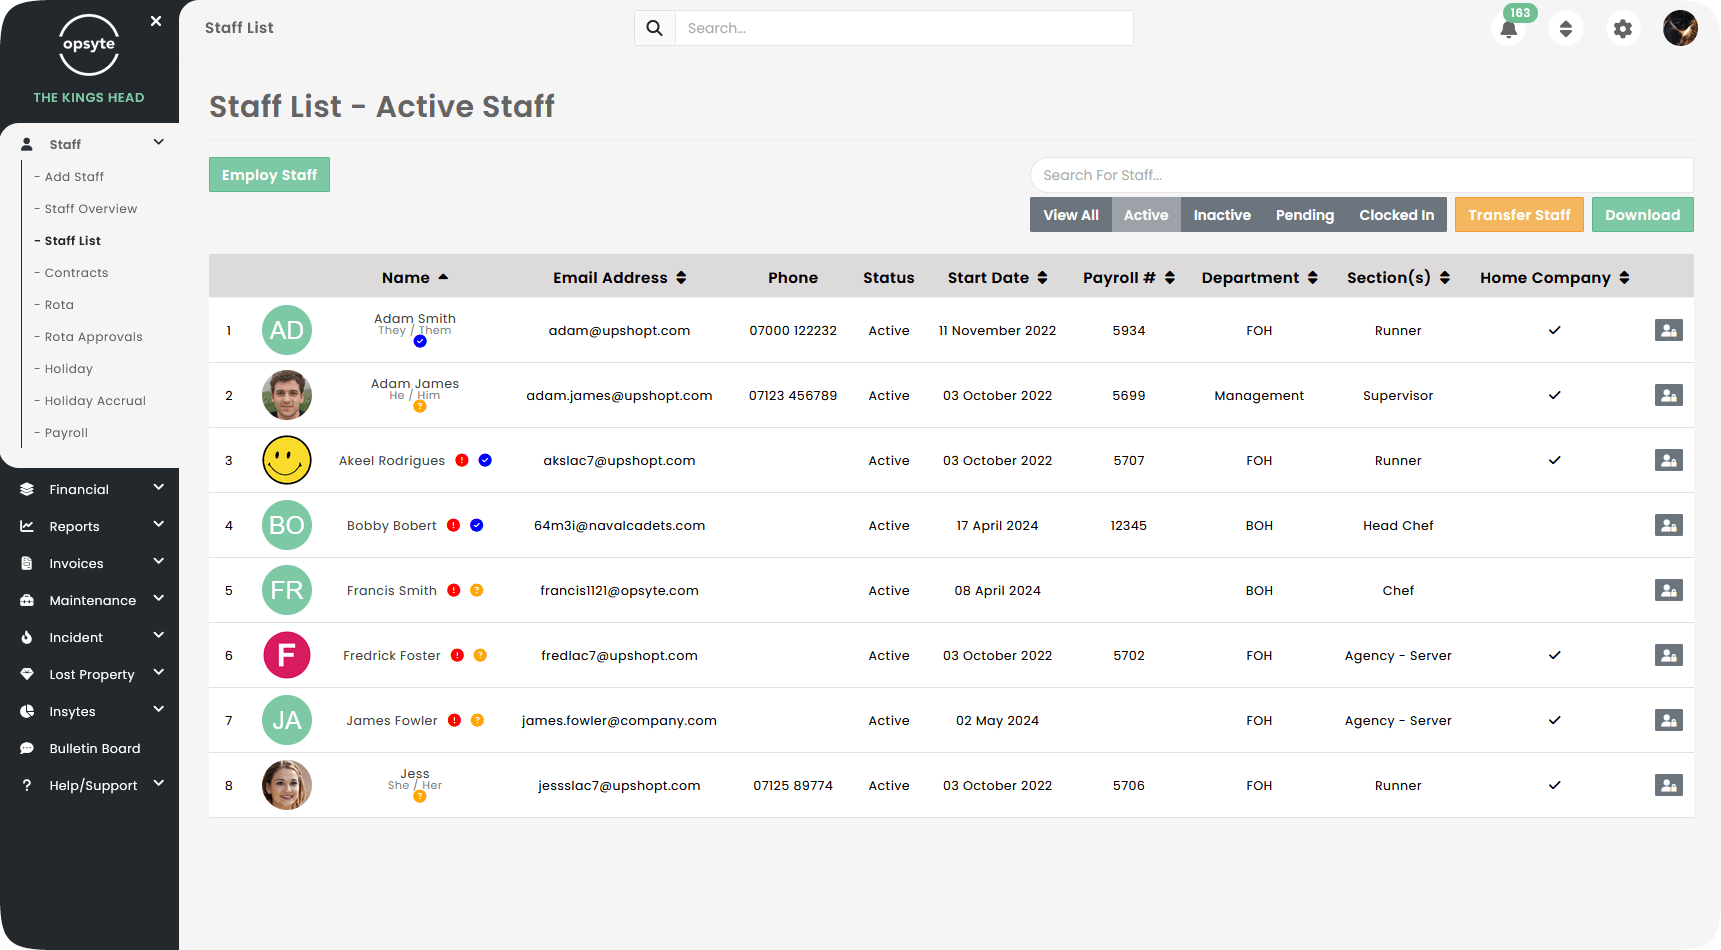Open Payroll in the sidebar
The width and height of the screenshot is (1721, 950).
66,433
